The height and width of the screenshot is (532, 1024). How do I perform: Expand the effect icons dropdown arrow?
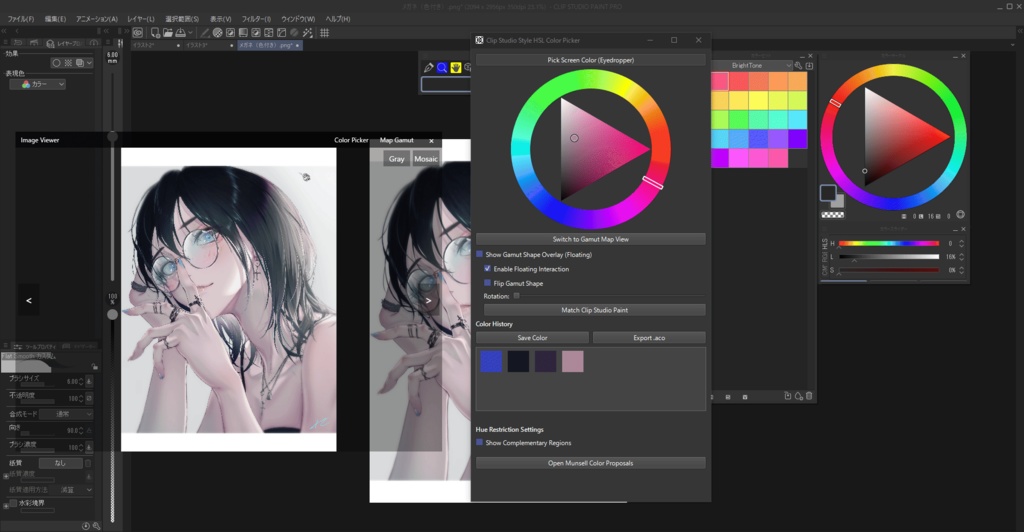click(x=89, y=63)
